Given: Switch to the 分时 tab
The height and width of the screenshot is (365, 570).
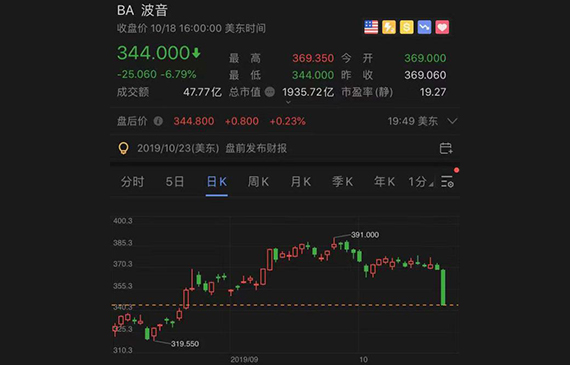Looking at the screenshot, I should 132,181.
